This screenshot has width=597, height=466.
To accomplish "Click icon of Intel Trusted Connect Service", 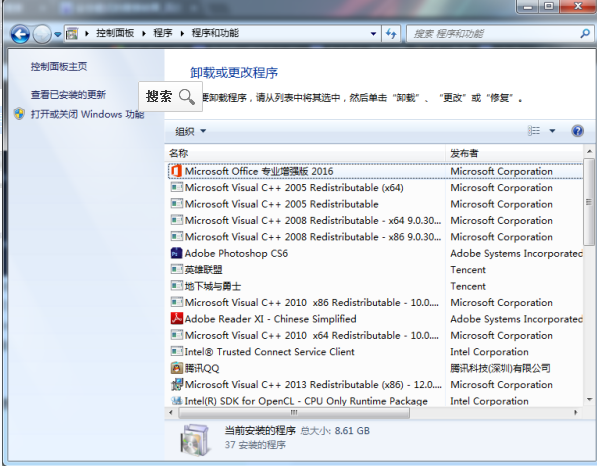I will [x=177, y=351].
